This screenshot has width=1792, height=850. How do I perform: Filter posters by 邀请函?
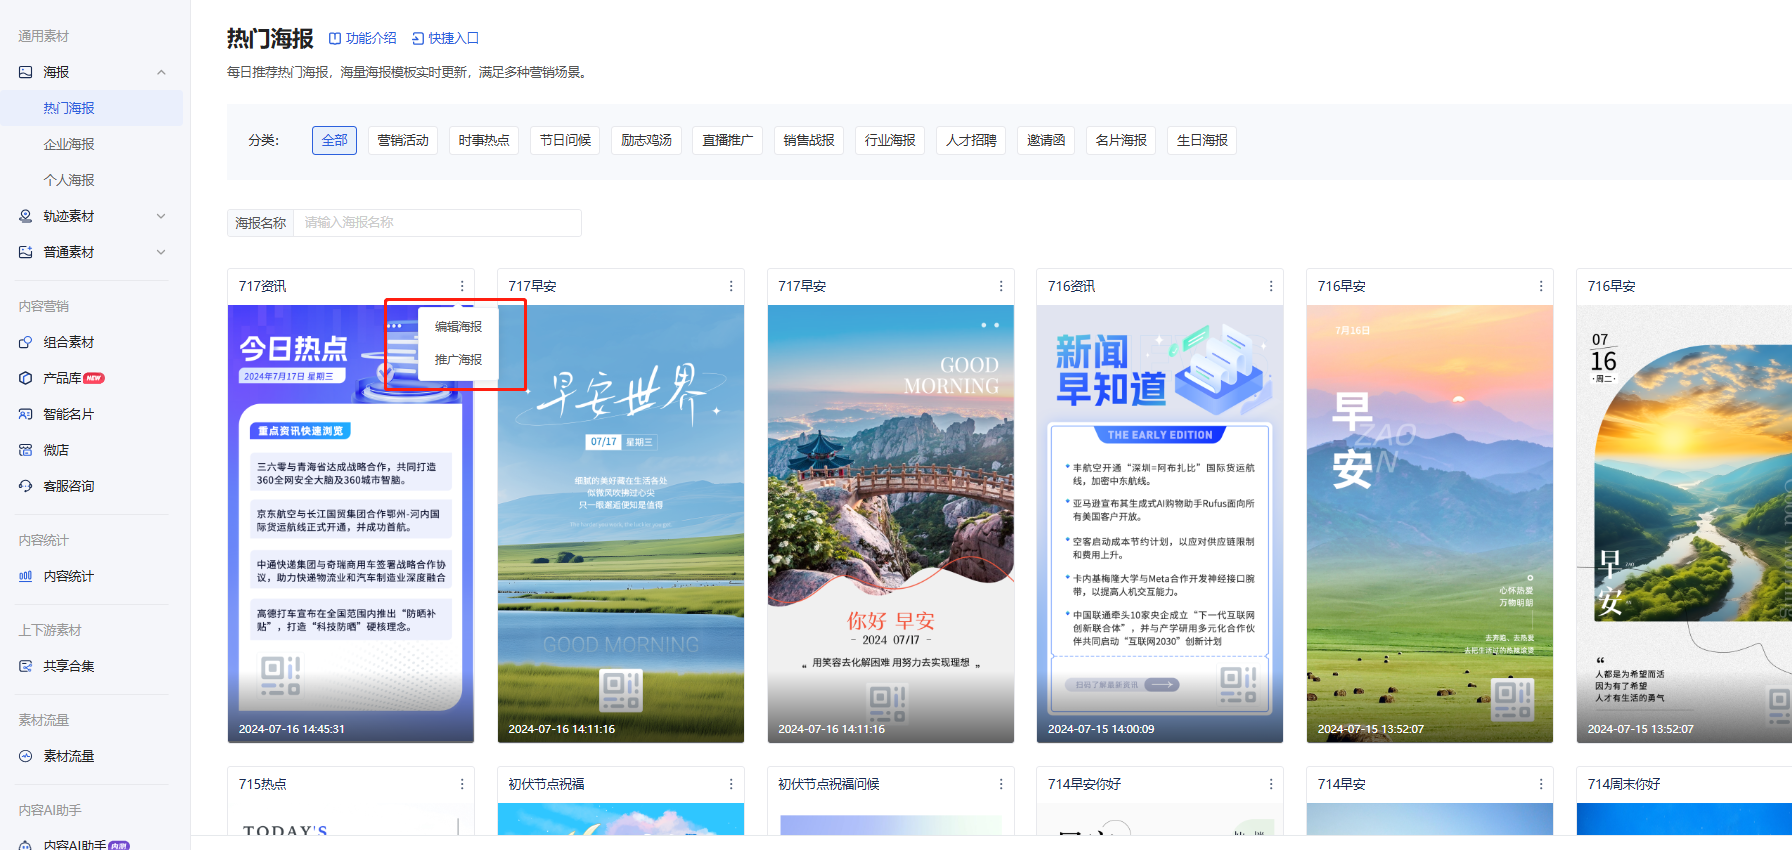(1046, 140)
